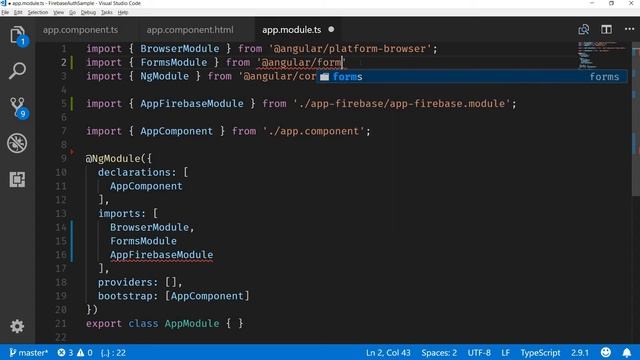Click the Open Changes icon in editor toolbar
The height and width of the screenshot is (360, 640).
584,29
